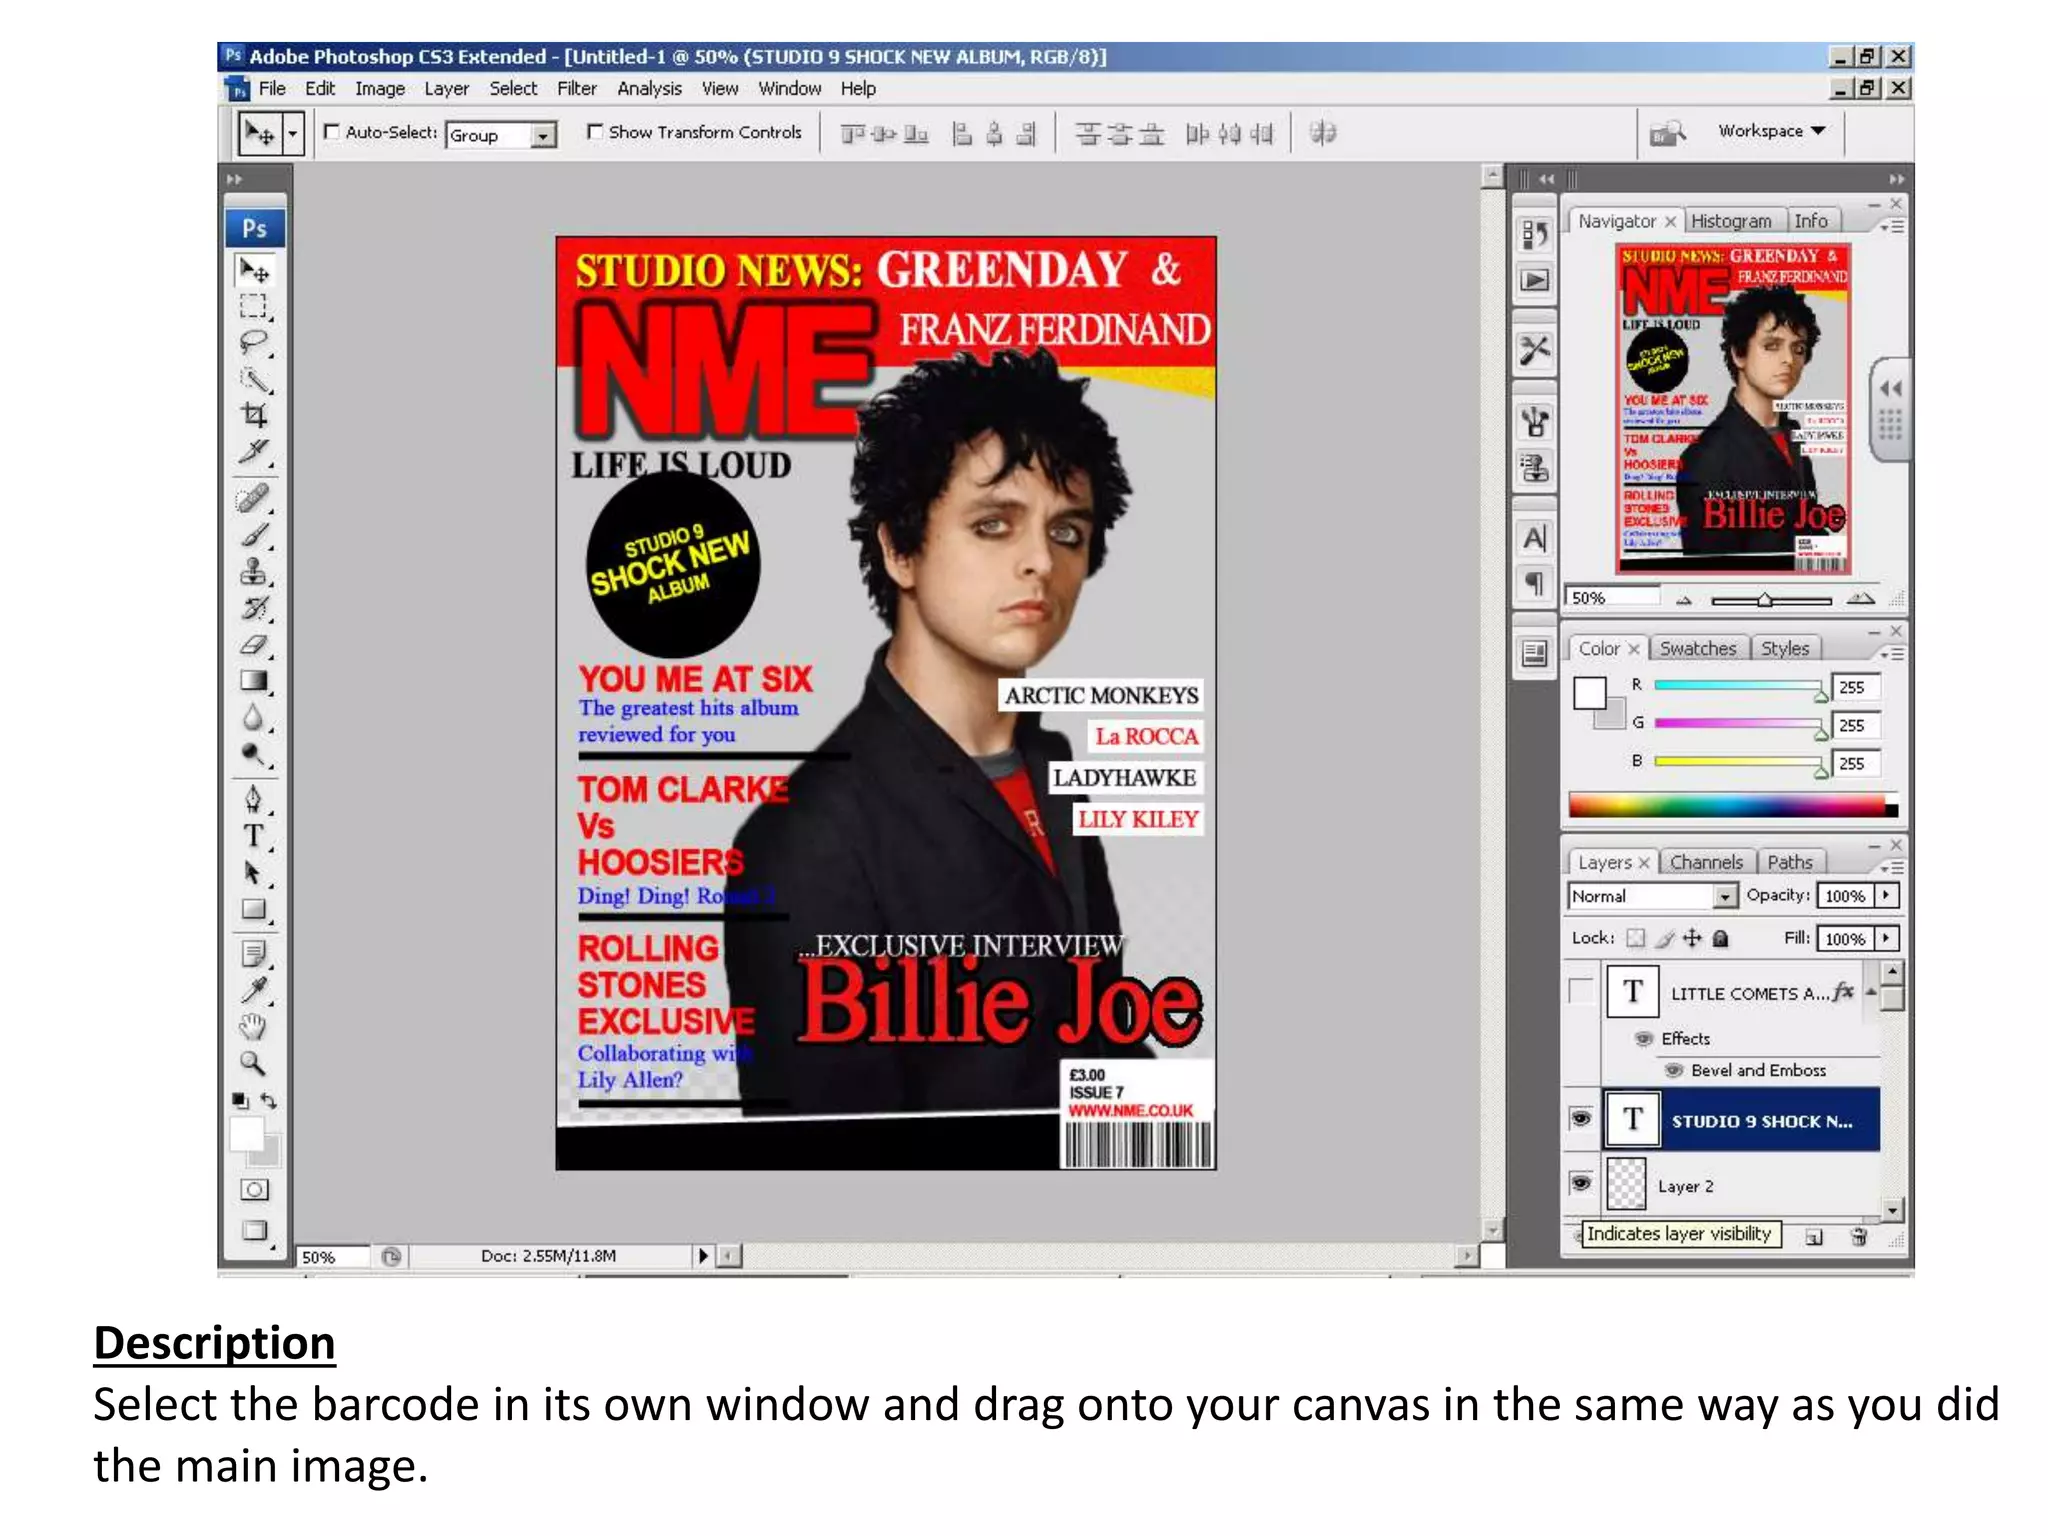Open the status bar info arrow
The width and height of the screenshot is (2048, 1536).
(x=703, y=1256)
